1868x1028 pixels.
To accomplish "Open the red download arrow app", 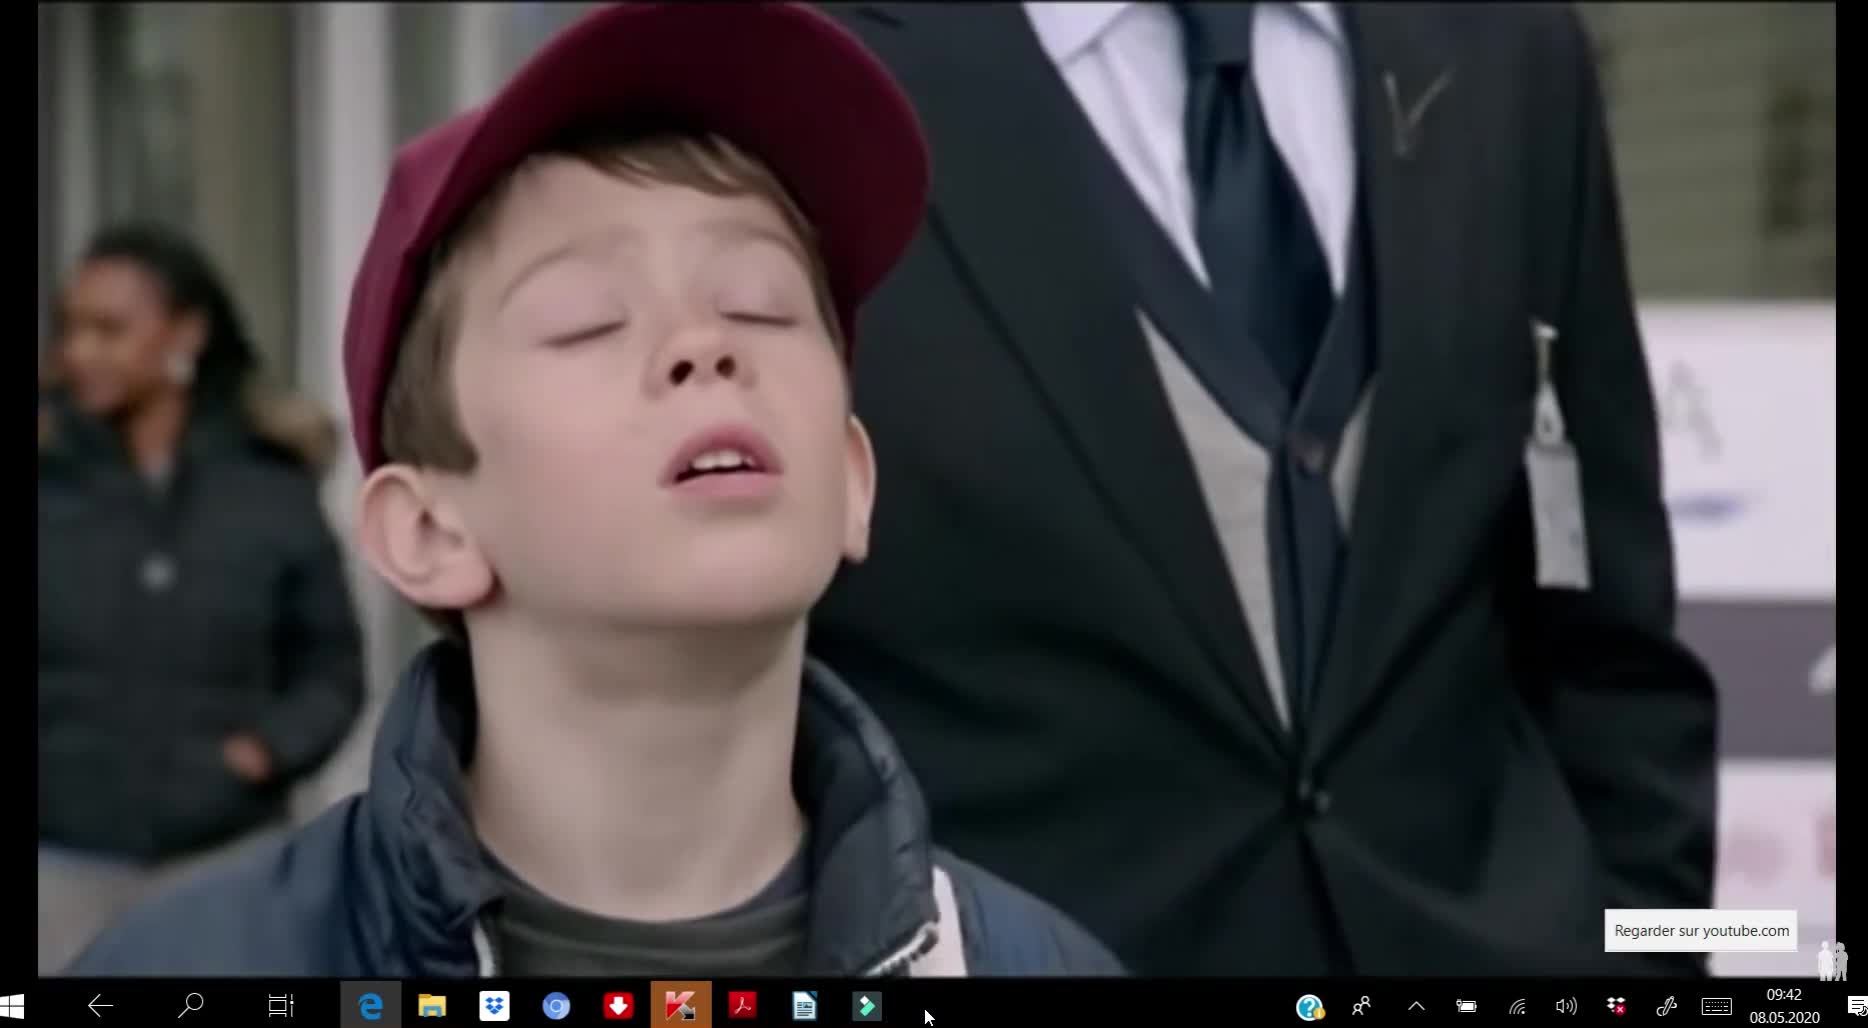I will tap(618, 1006).
